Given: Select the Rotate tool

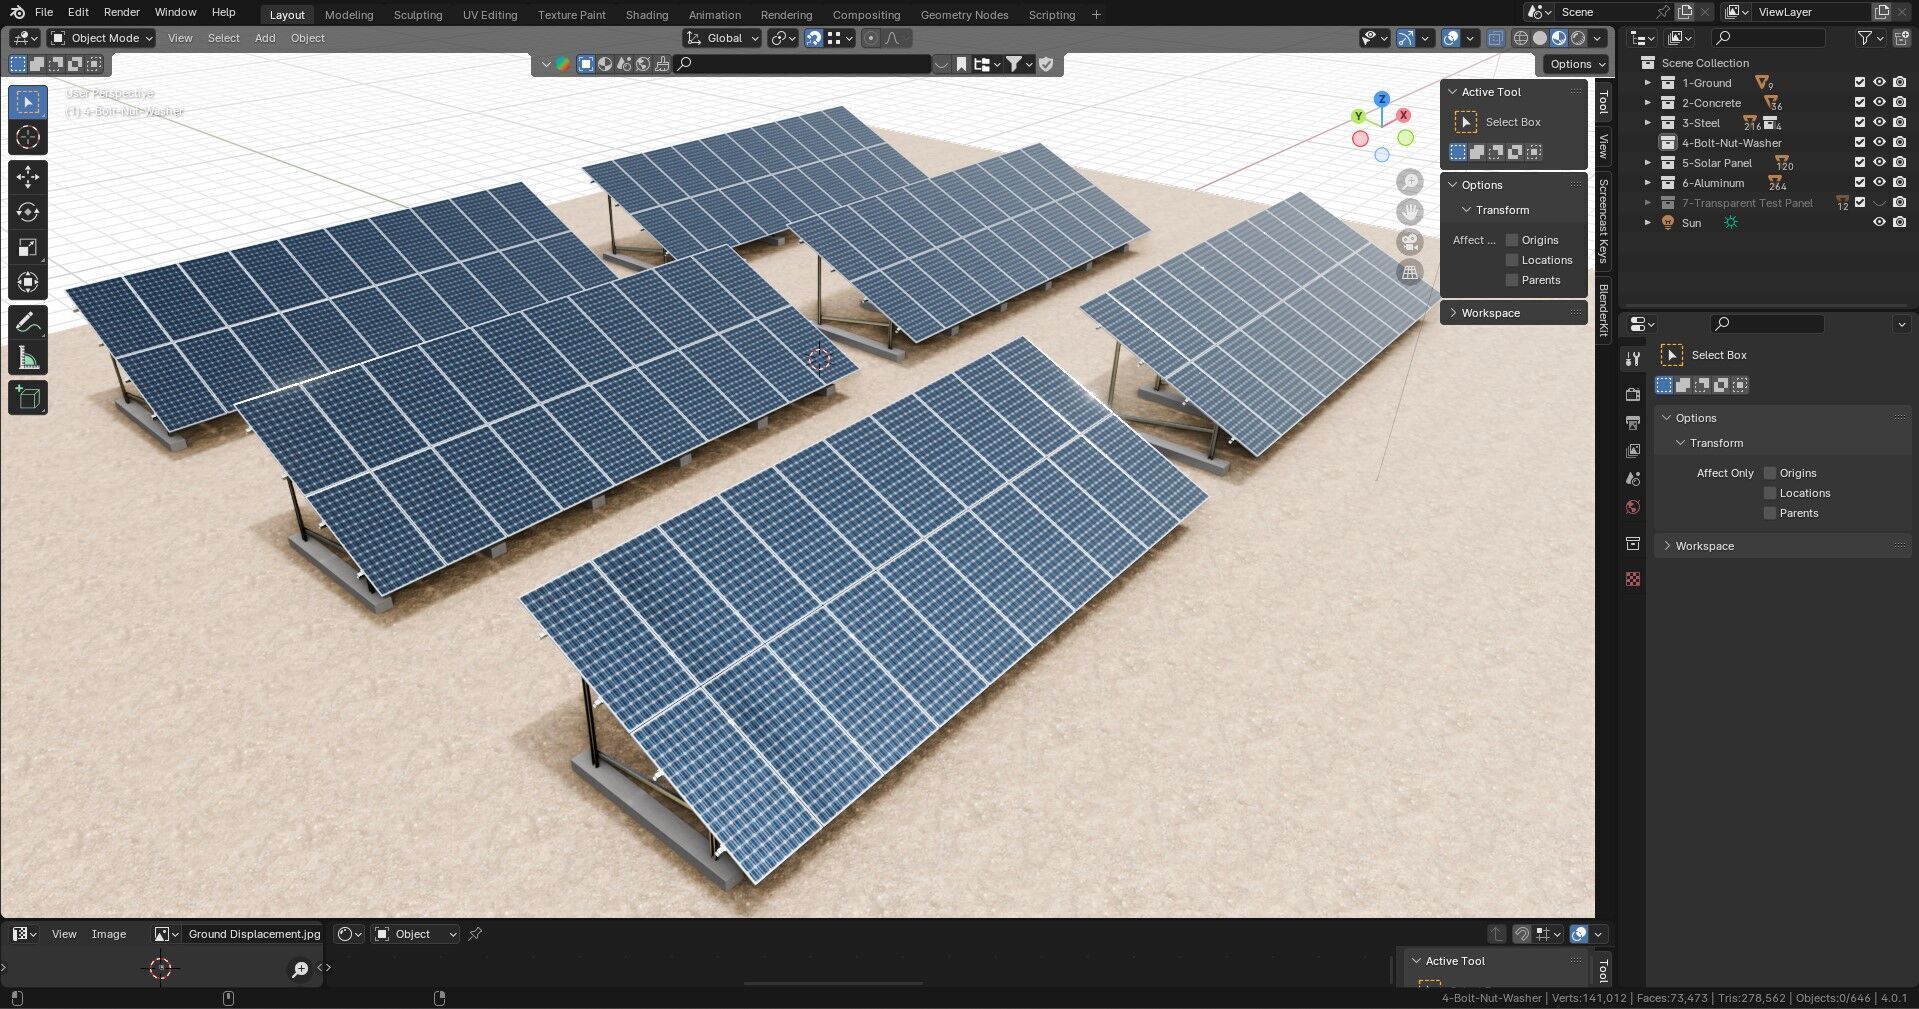Looking at the screenshot, I should (28, 212).
